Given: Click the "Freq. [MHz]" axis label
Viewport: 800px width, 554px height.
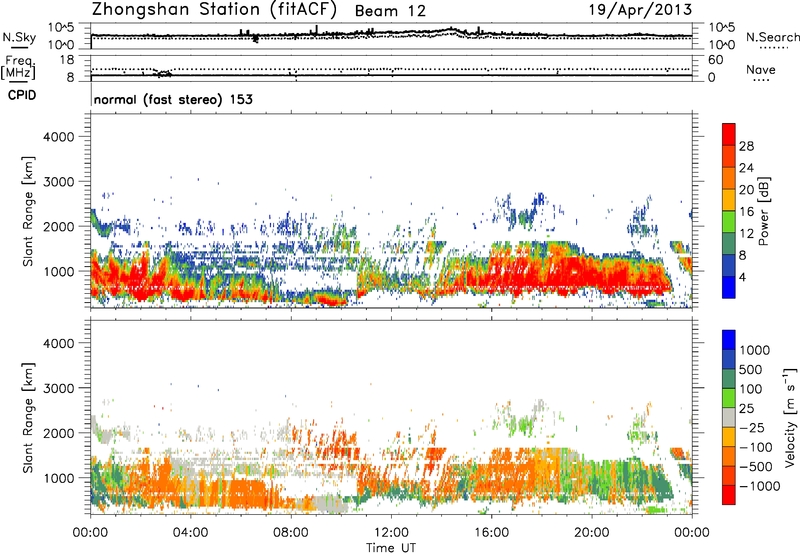Looking at the screenshot, I should [18, 68].
